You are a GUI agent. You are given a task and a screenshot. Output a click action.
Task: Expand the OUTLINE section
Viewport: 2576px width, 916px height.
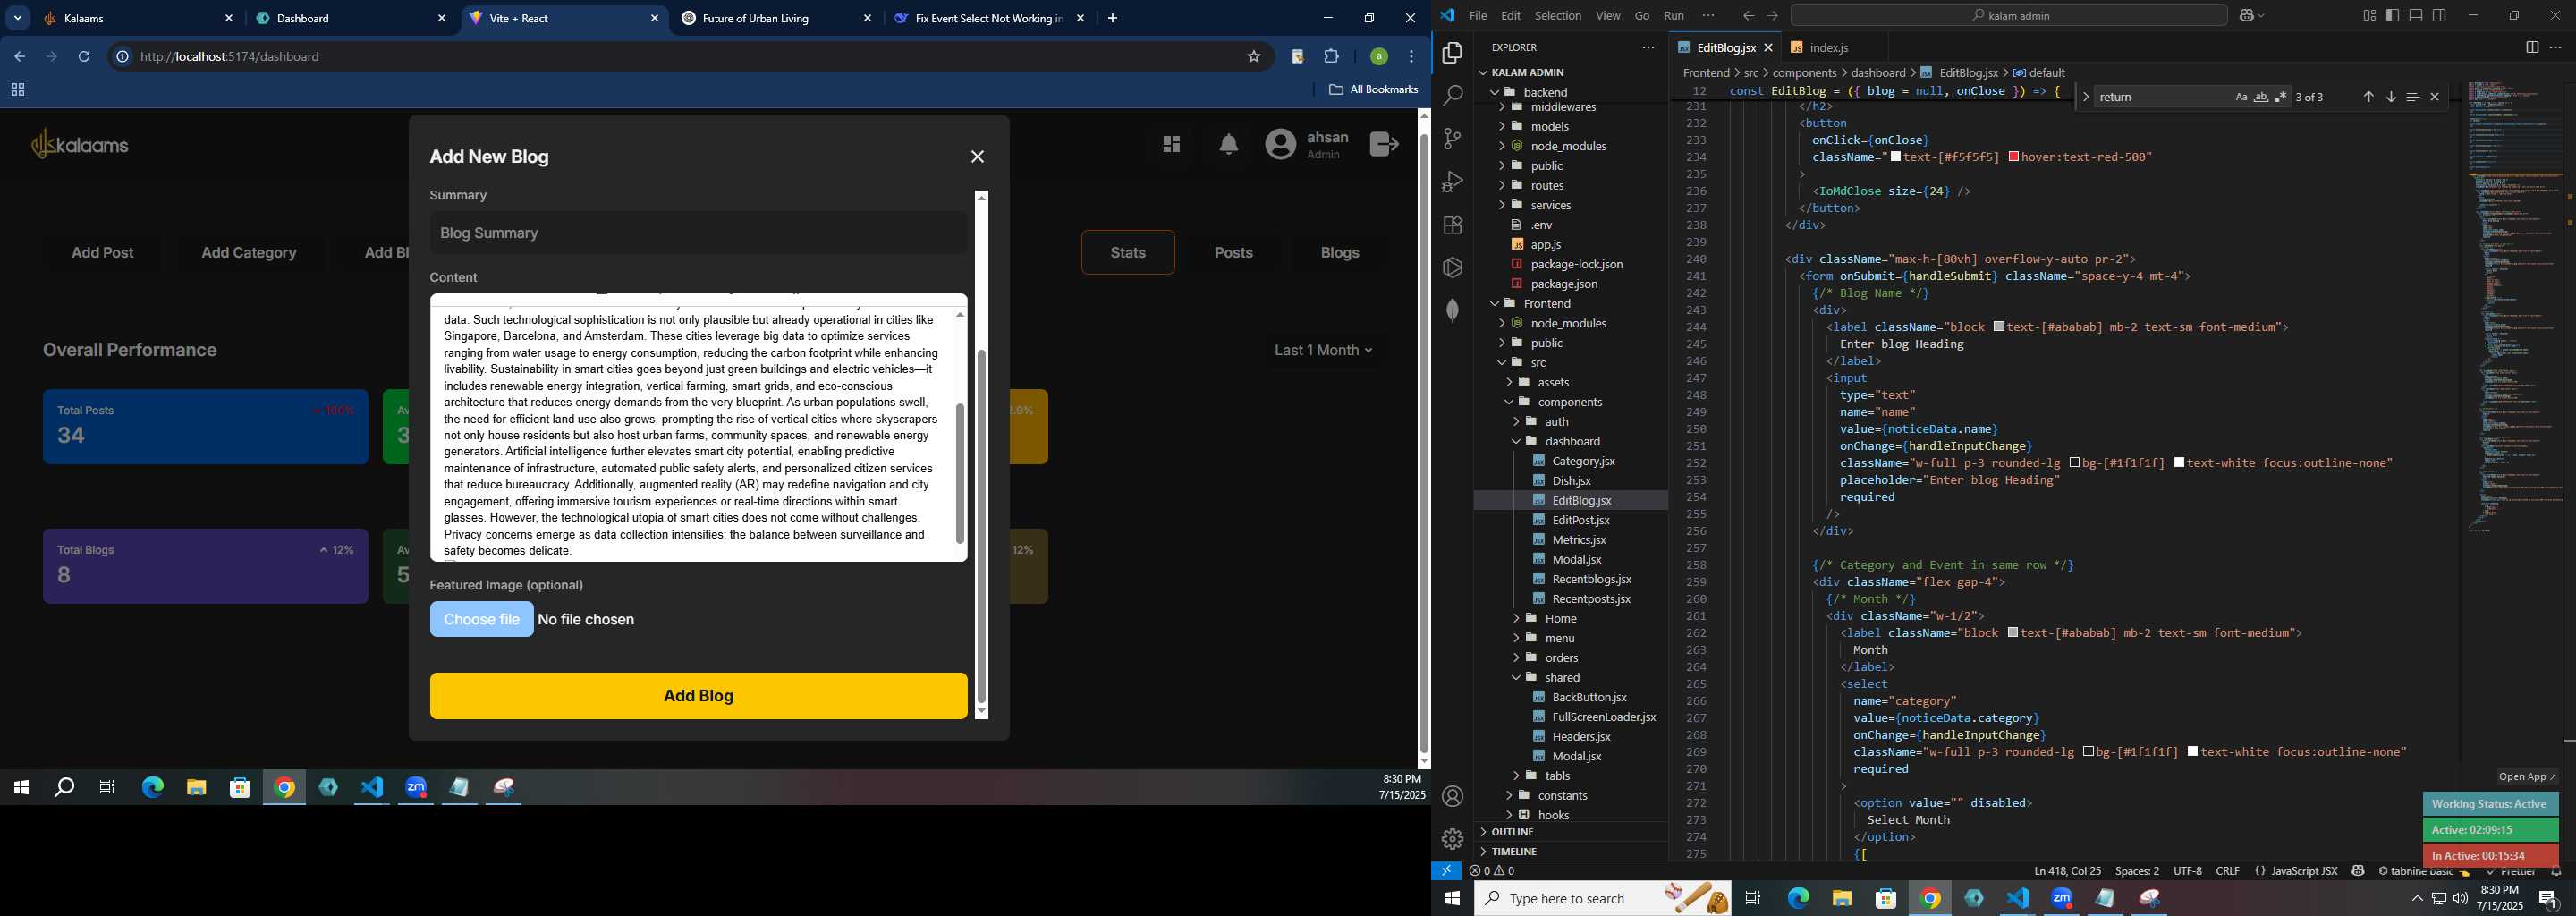1571,832
